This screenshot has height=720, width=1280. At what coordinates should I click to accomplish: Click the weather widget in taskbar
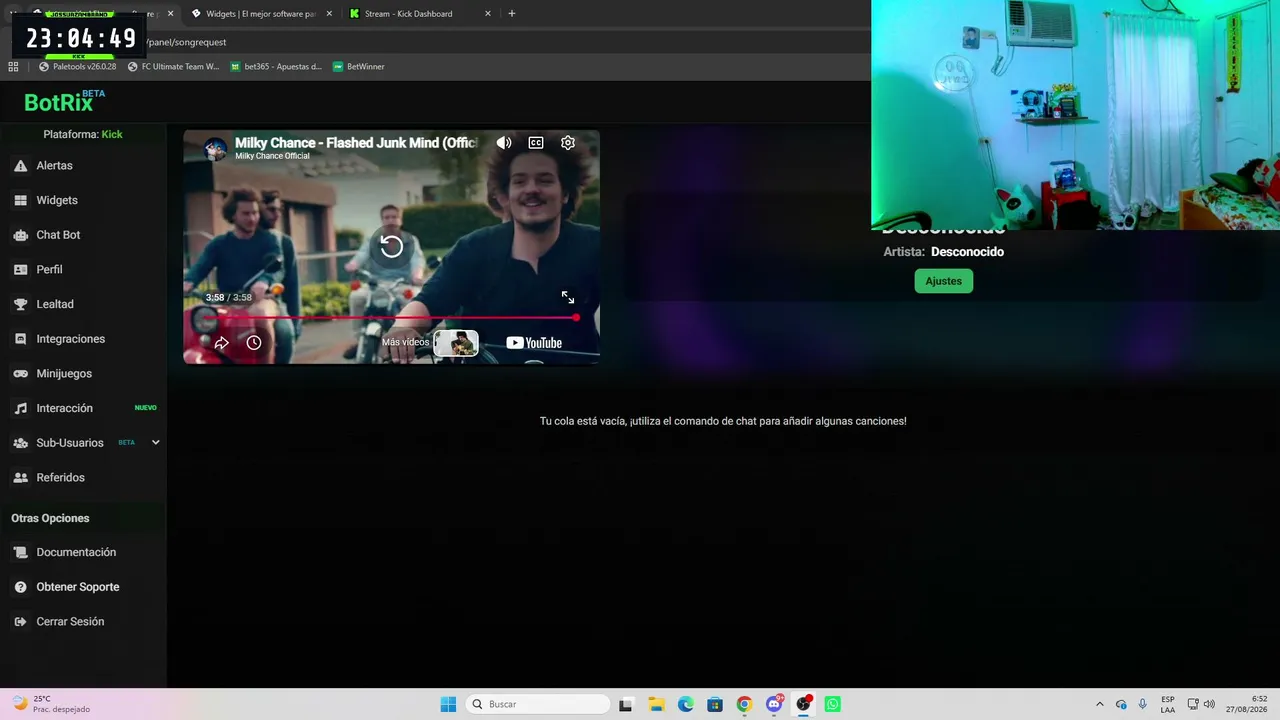pyautogui.click(x=50, y=704)
